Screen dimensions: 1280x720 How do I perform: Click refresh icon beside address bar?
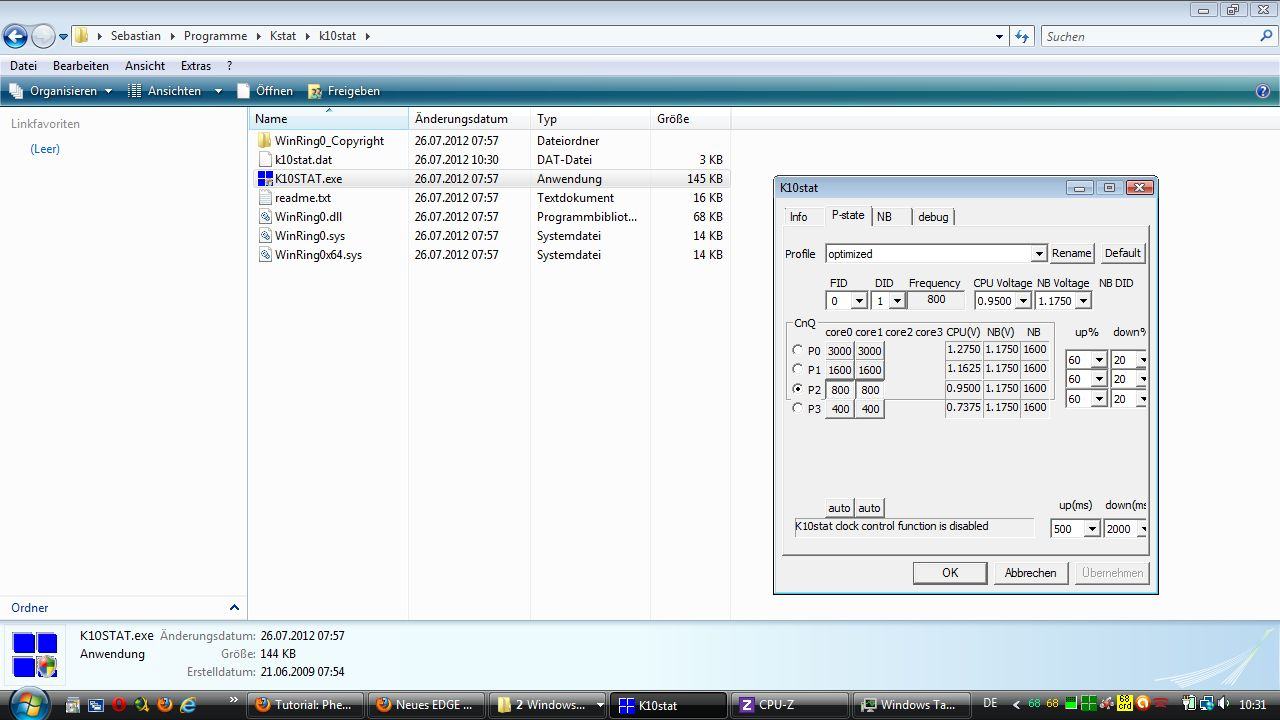click(x=1022, y=36)
